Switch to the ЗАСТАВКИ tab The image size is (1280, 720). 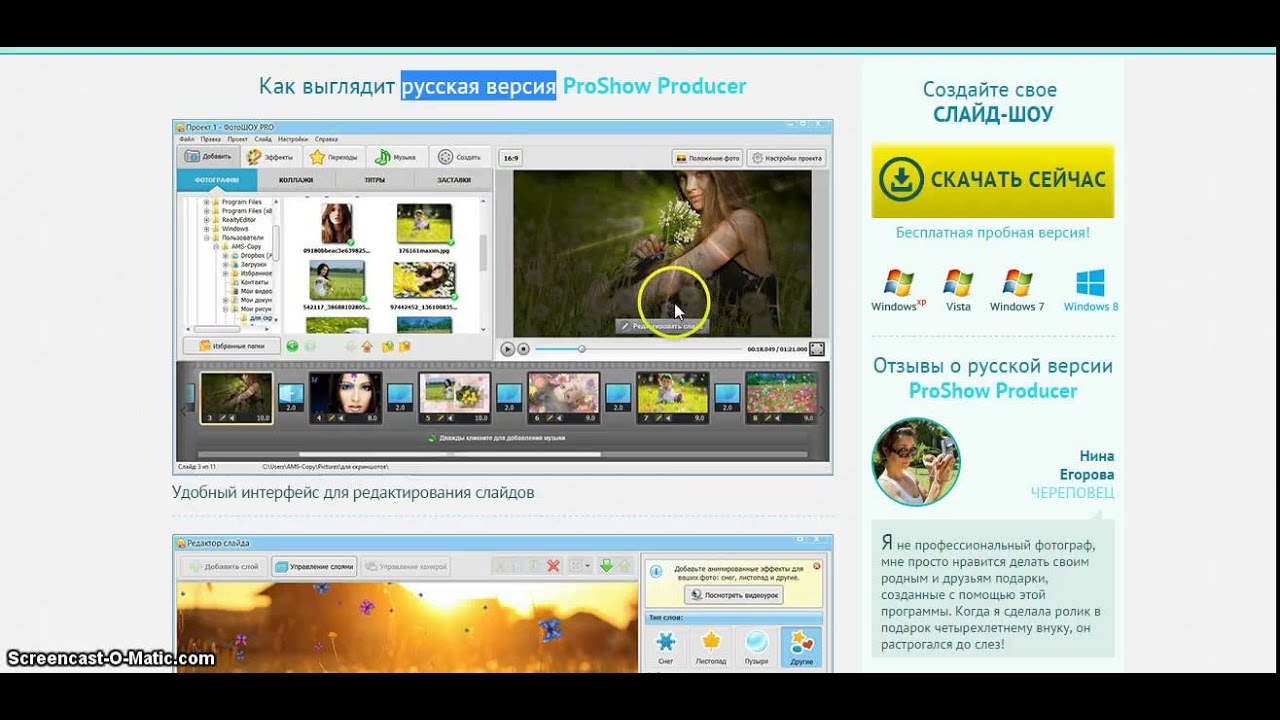pyautogui.click(x=454, y=180)
